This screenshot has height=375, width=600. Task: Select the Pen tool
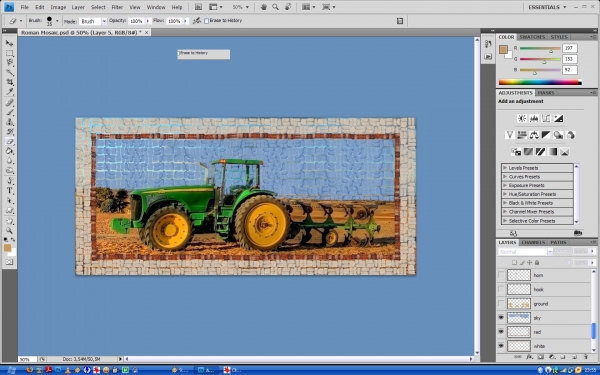pos(10,181)
